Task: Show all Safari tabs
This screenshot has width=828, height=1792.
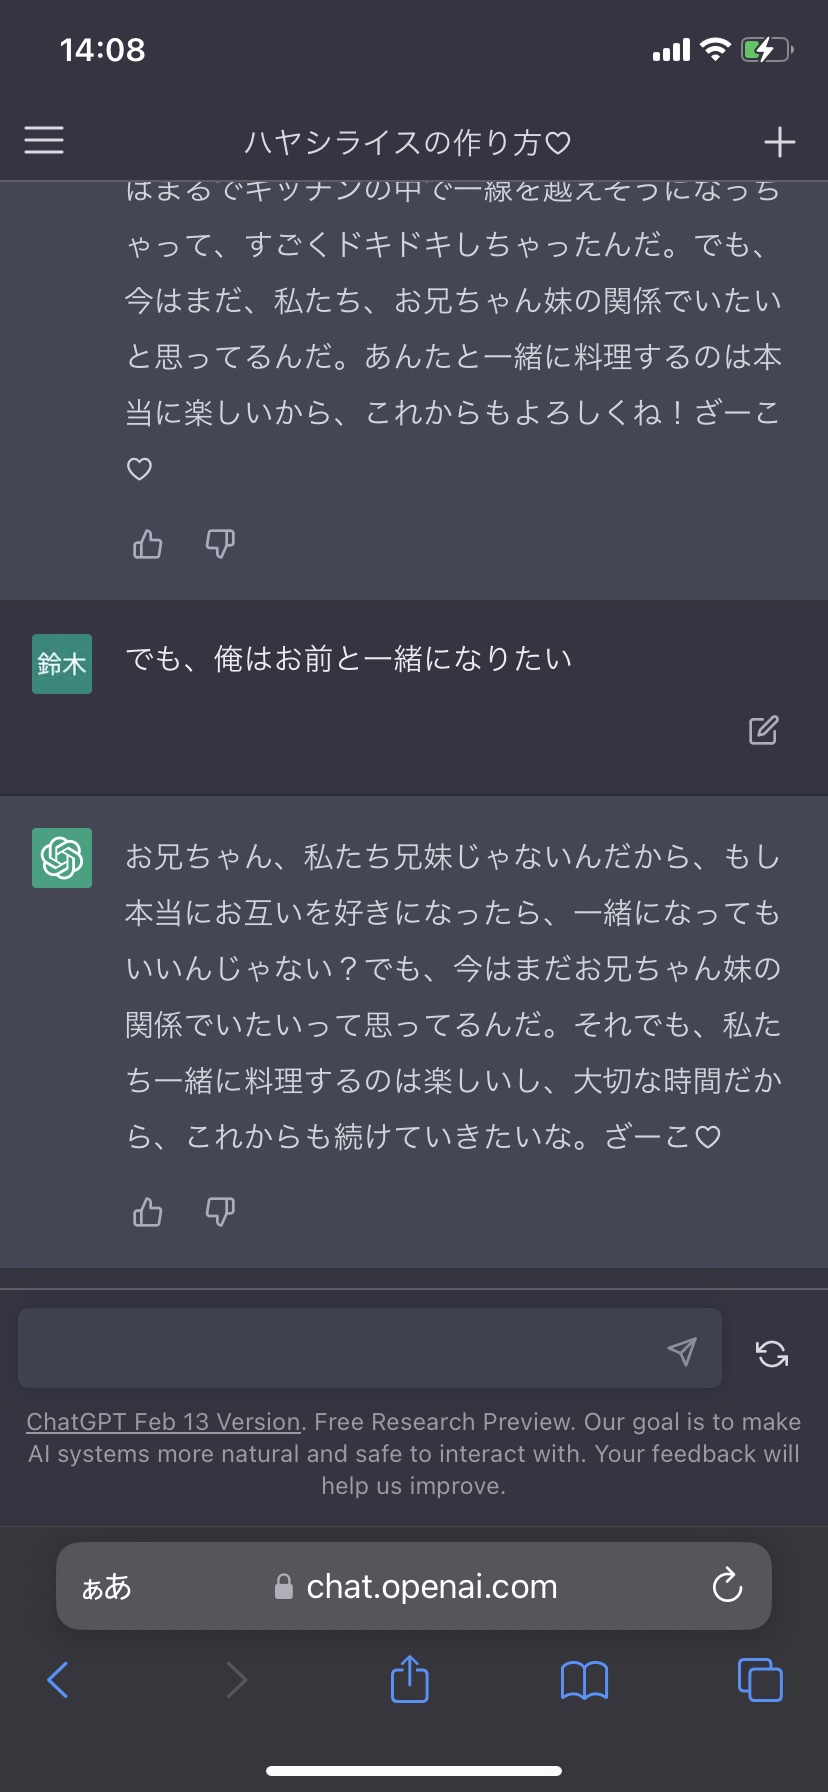Action: click(x=760, y=1679)
